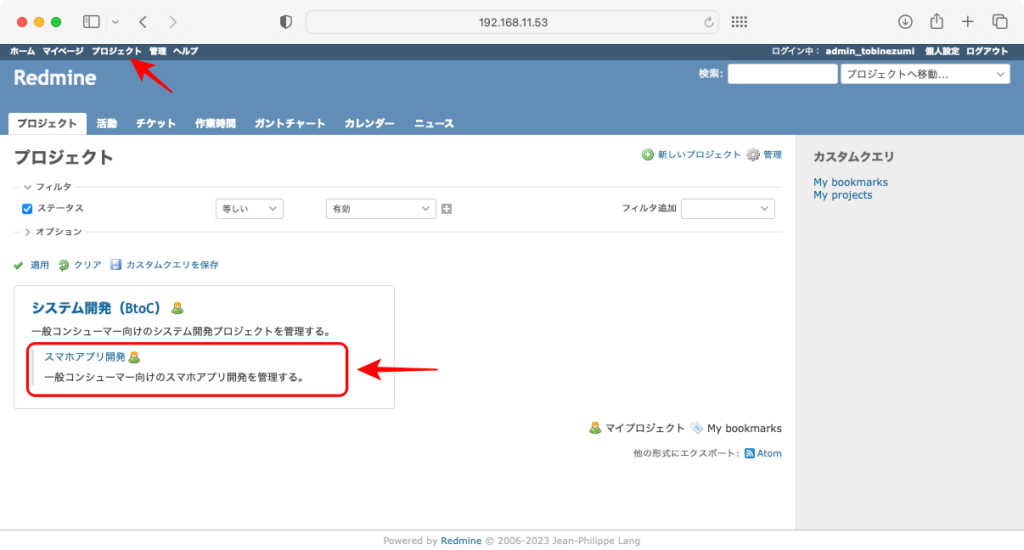Viewport: 1024px width, 550px height.
Task: Open the My bookmarks custom query
Action: point(850,182)
